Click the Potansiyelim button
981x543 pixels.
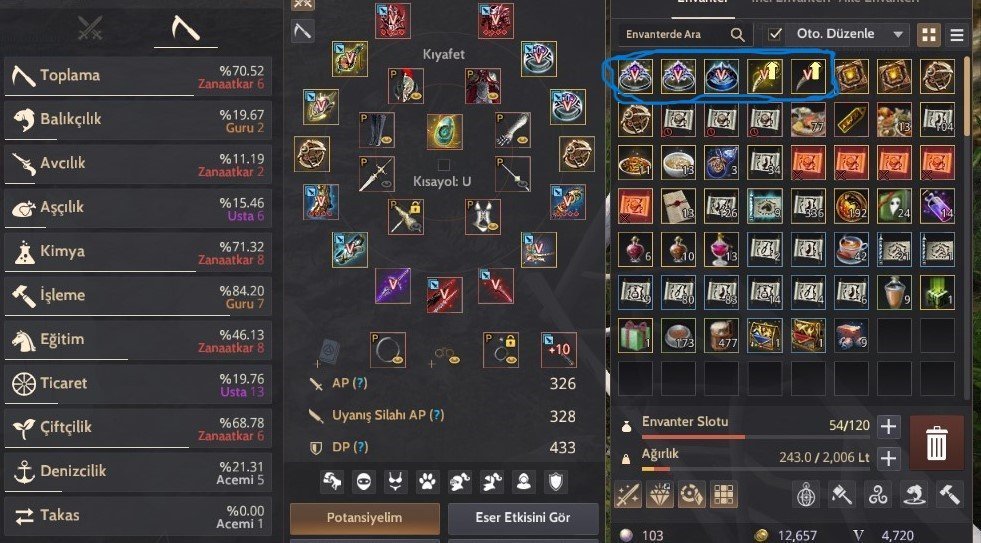tap(365, 518)
